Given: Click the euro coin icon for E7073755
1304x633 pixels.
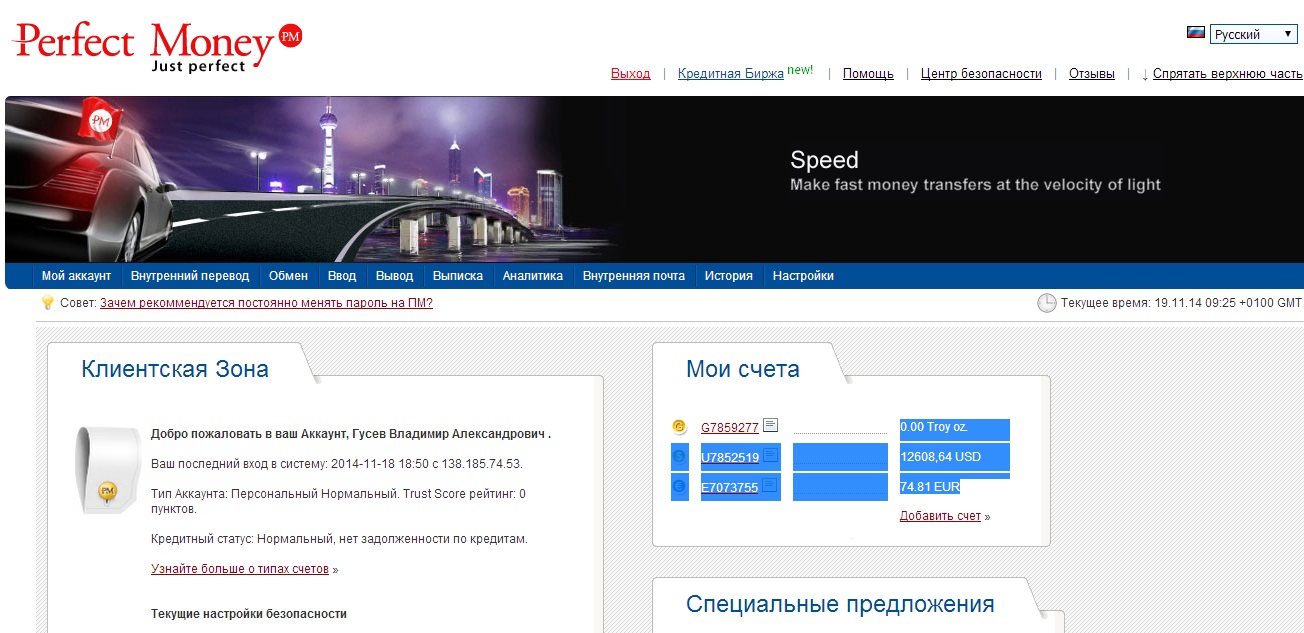Looking at the screenshot, I should click(x=679, y=487).
